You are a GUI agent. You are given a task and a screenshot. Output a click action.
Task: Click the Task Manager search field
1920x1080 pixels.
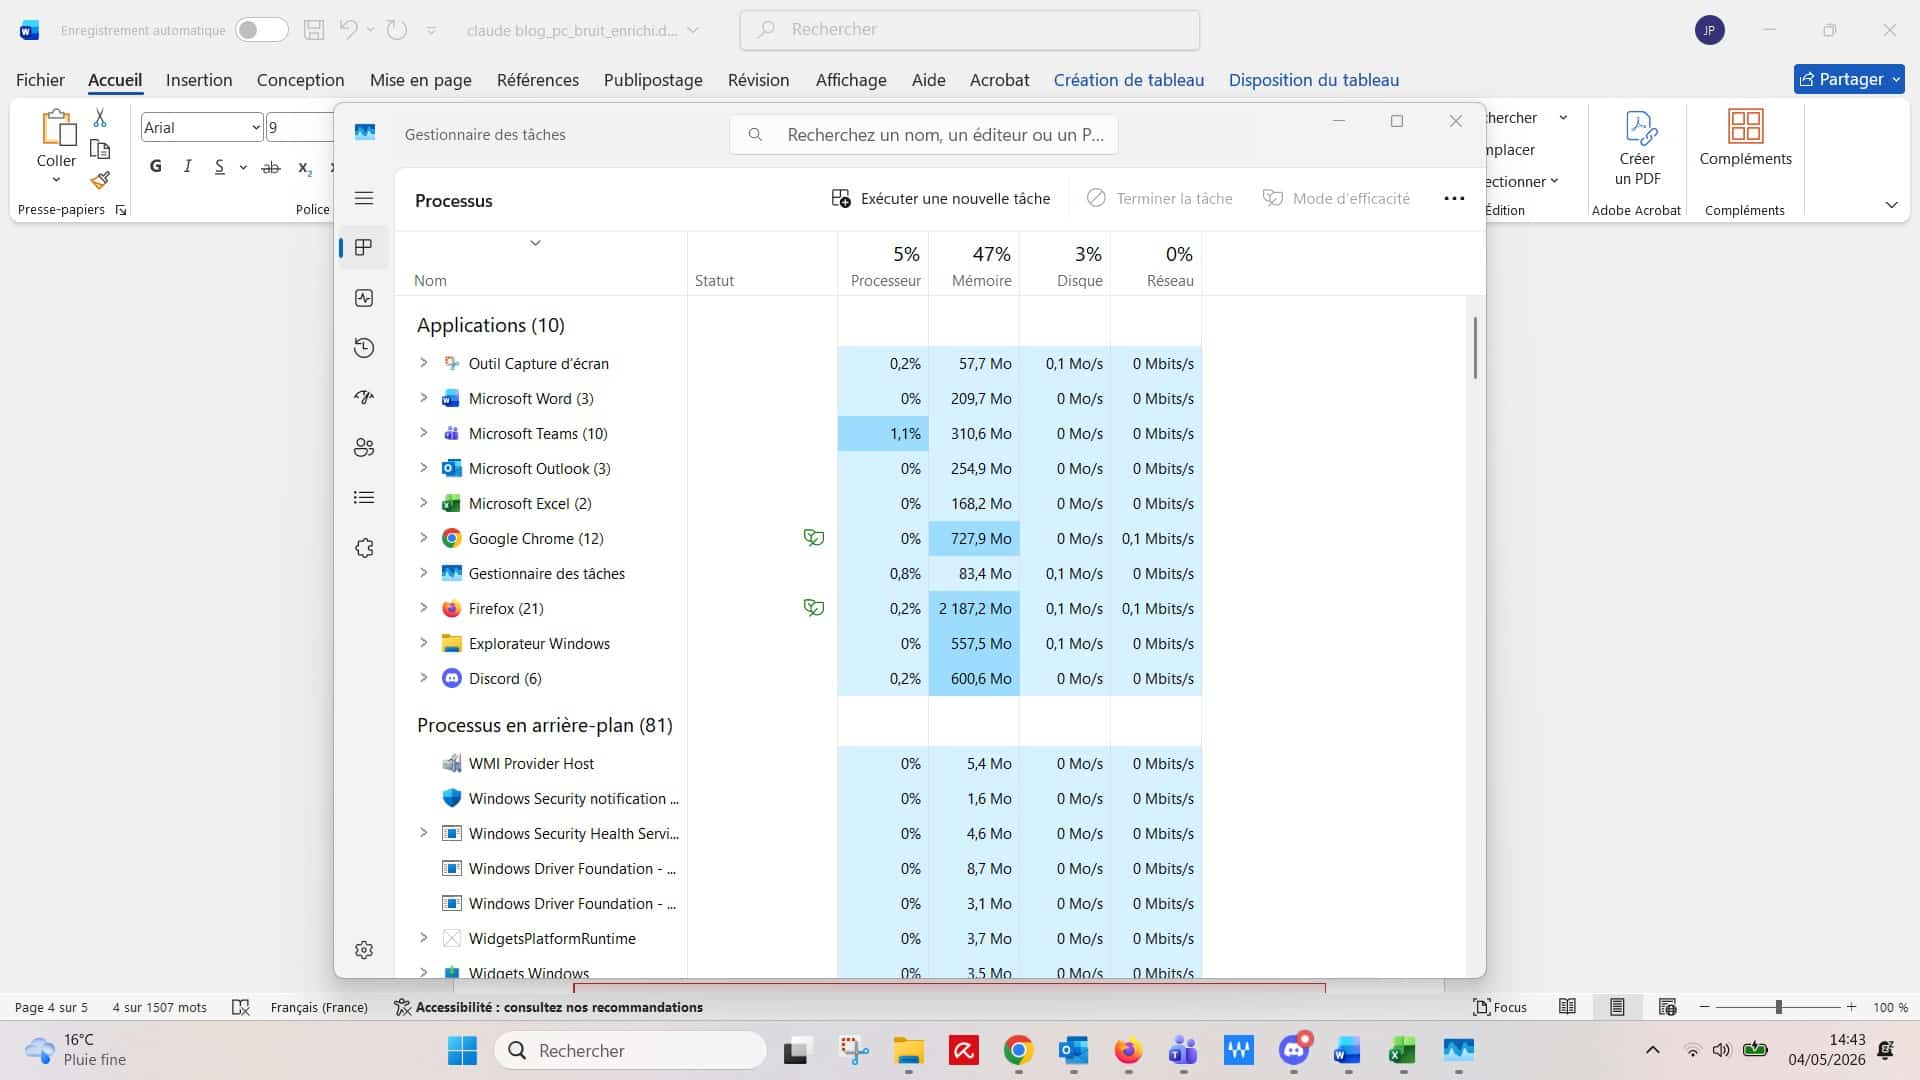pyautogui.click(x=924, y=134)
